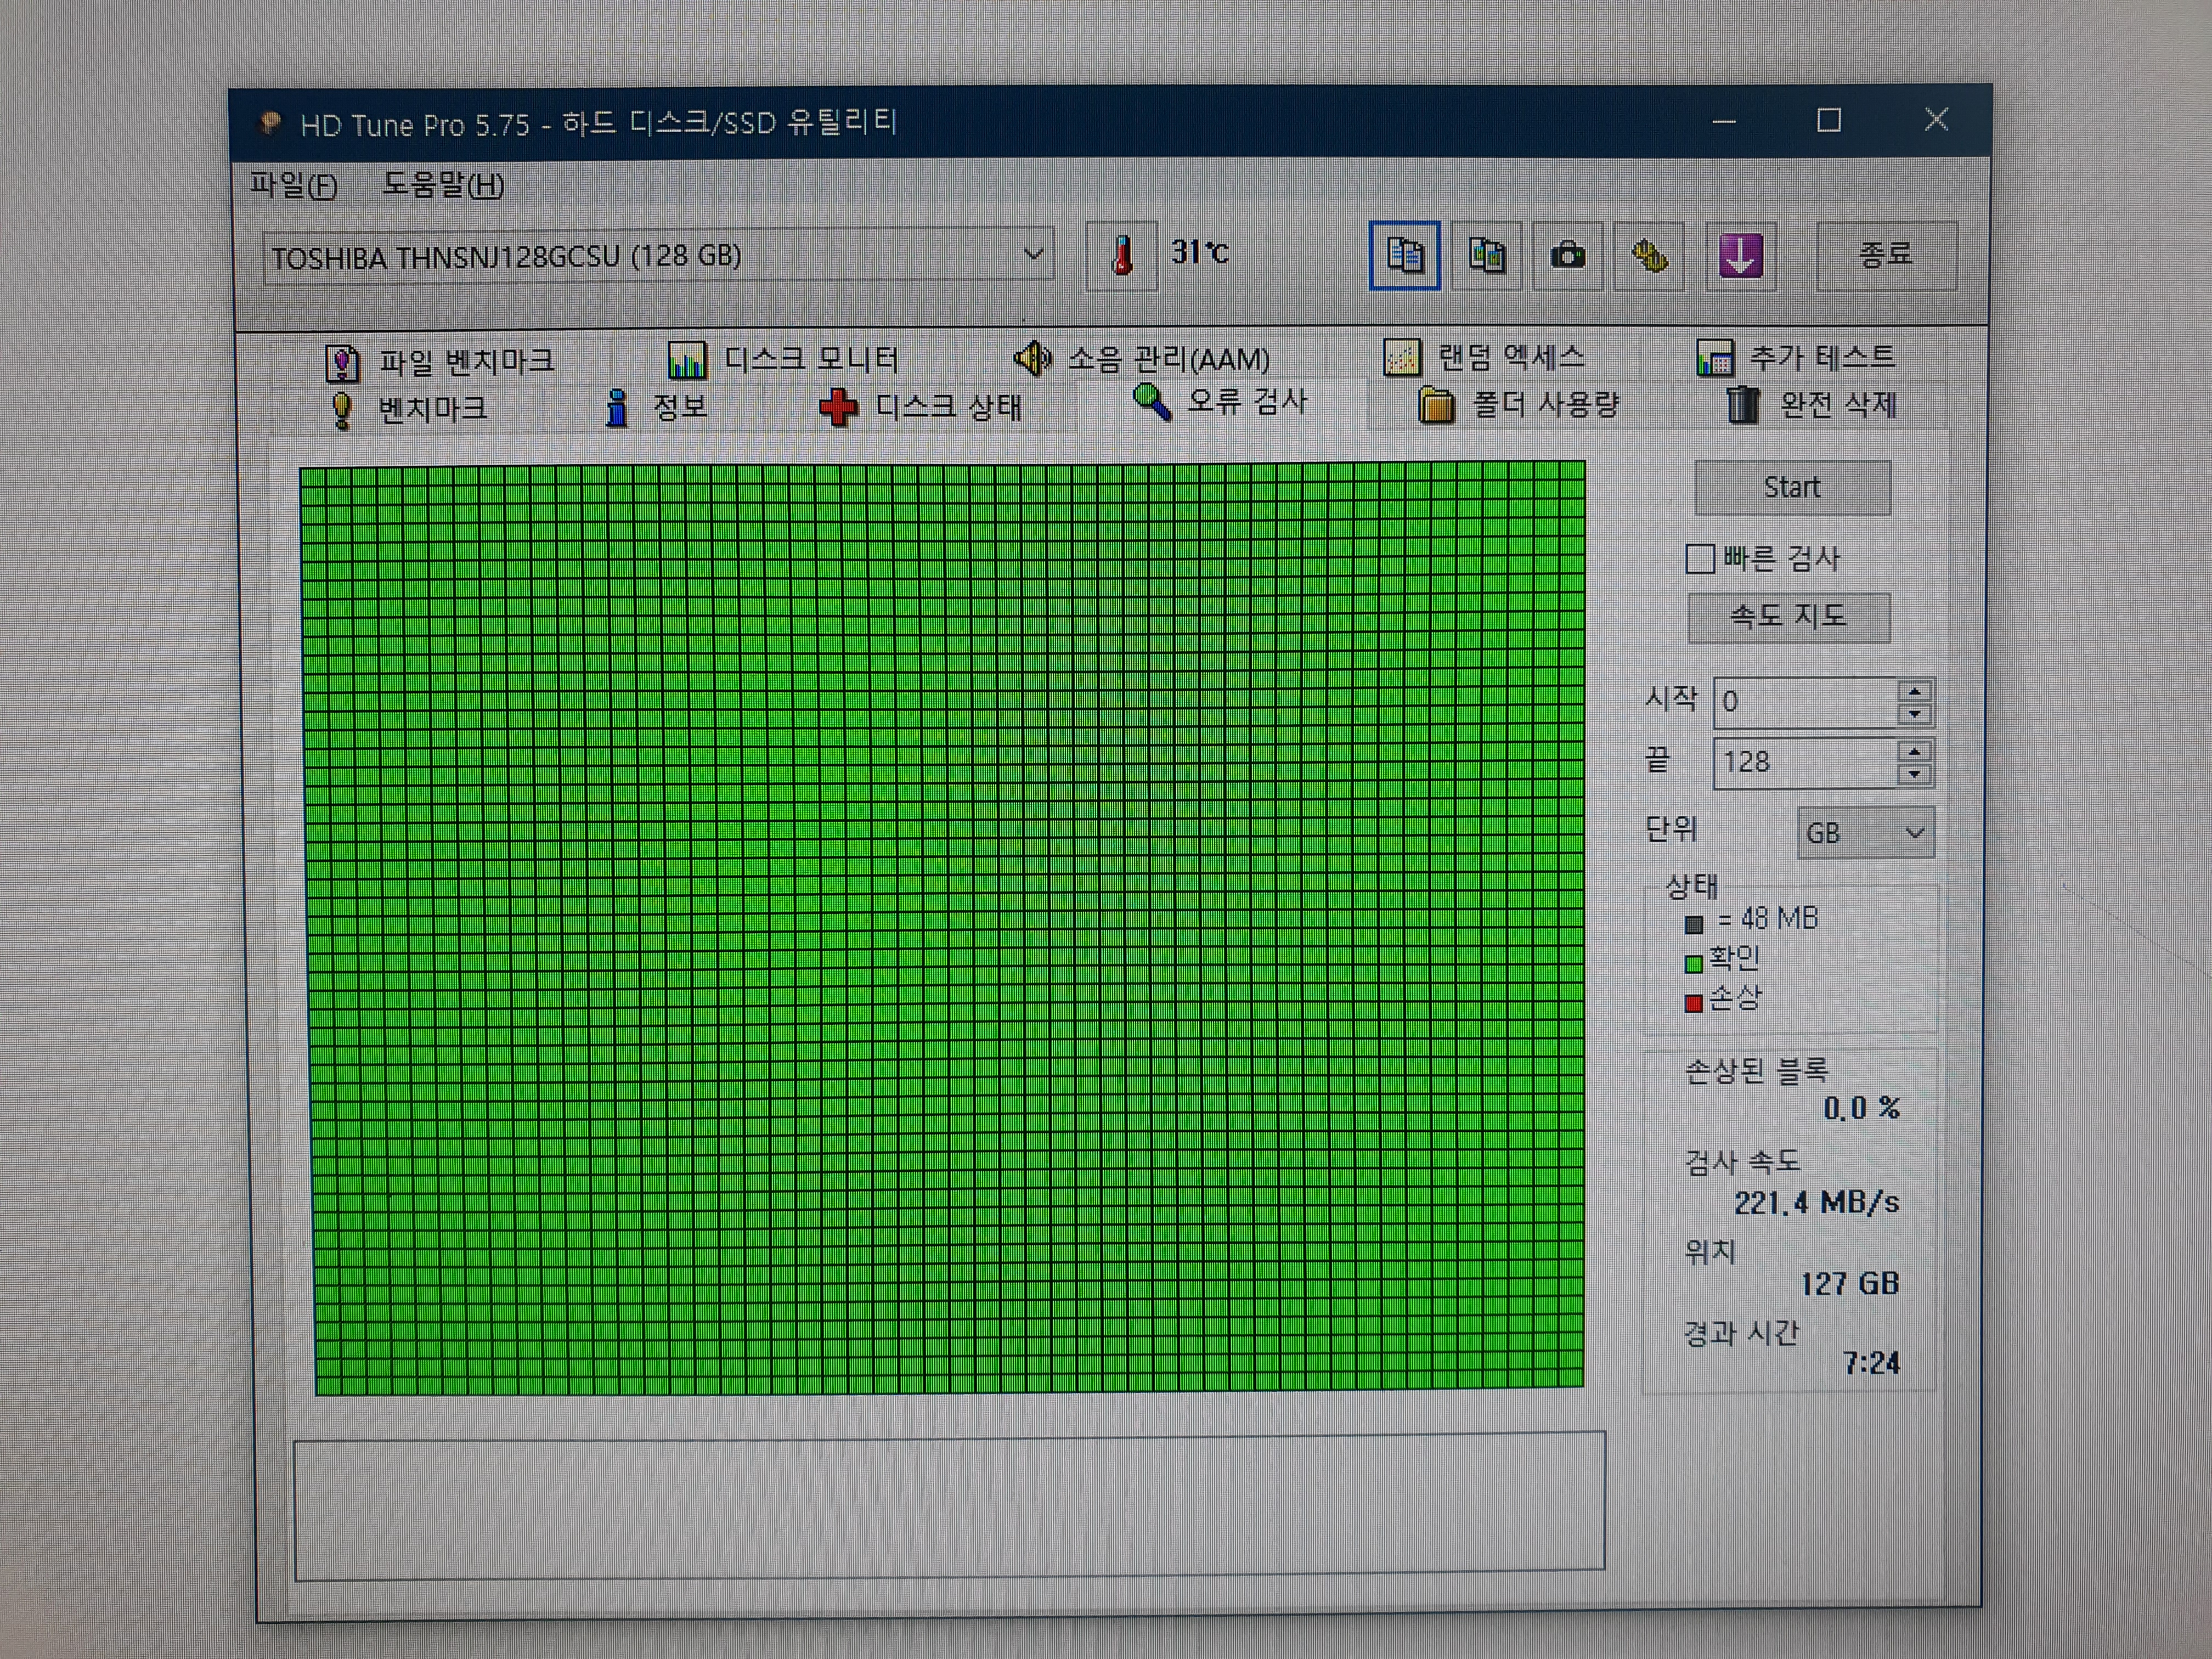Viewport: 2212px width, 1659px height.
Task: Click the empty log box below the grid
Action: click(x=950, y=1507)
